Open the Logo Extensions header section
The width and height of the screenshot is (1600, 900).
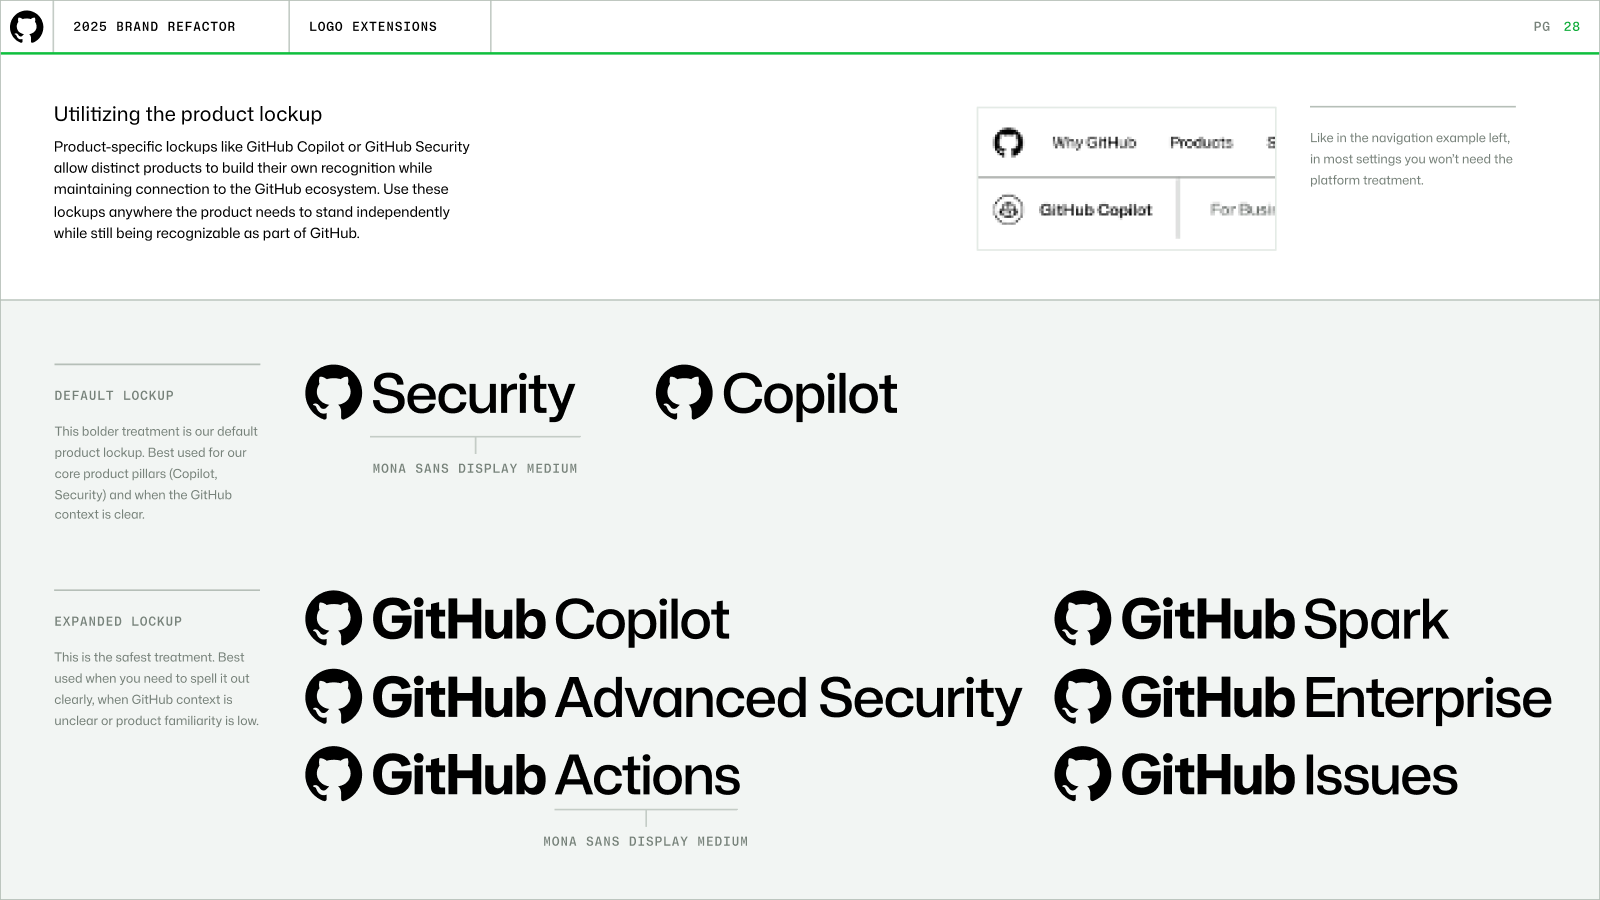[x=373, y=27]
